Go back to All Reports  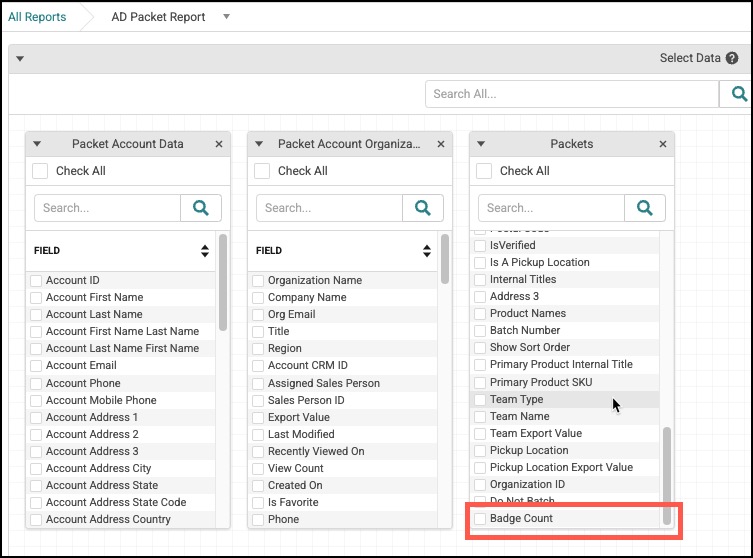pyautogui.click(x=37, y=17)
